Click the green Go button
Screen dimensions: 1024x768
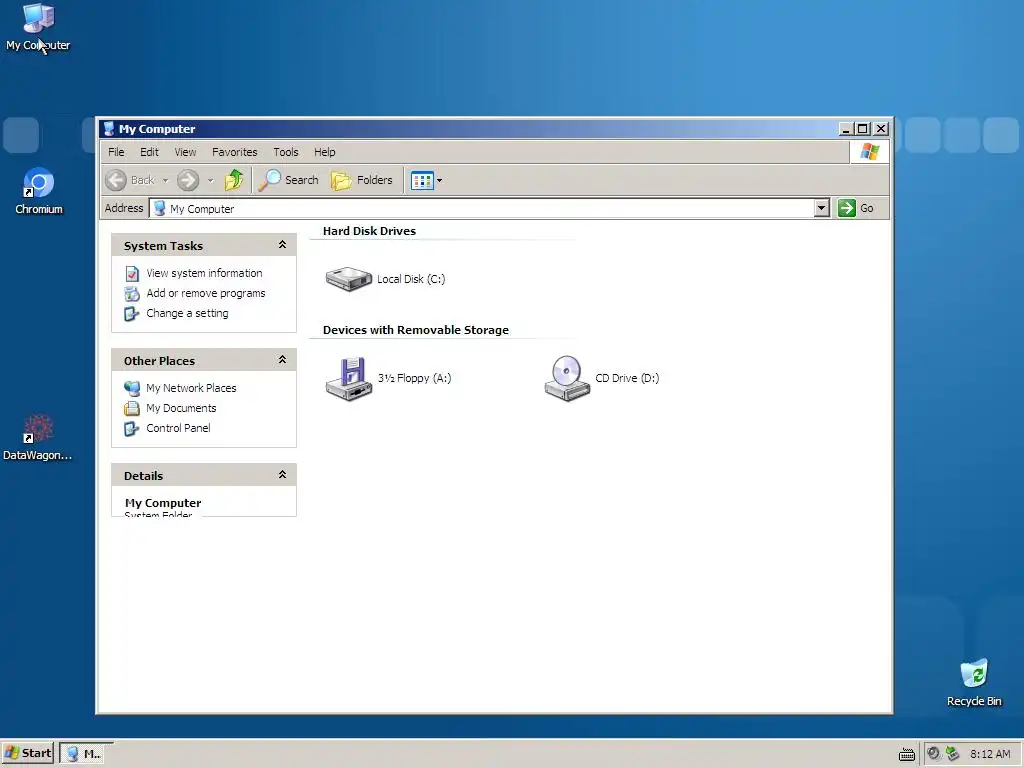tap(856, 208)
